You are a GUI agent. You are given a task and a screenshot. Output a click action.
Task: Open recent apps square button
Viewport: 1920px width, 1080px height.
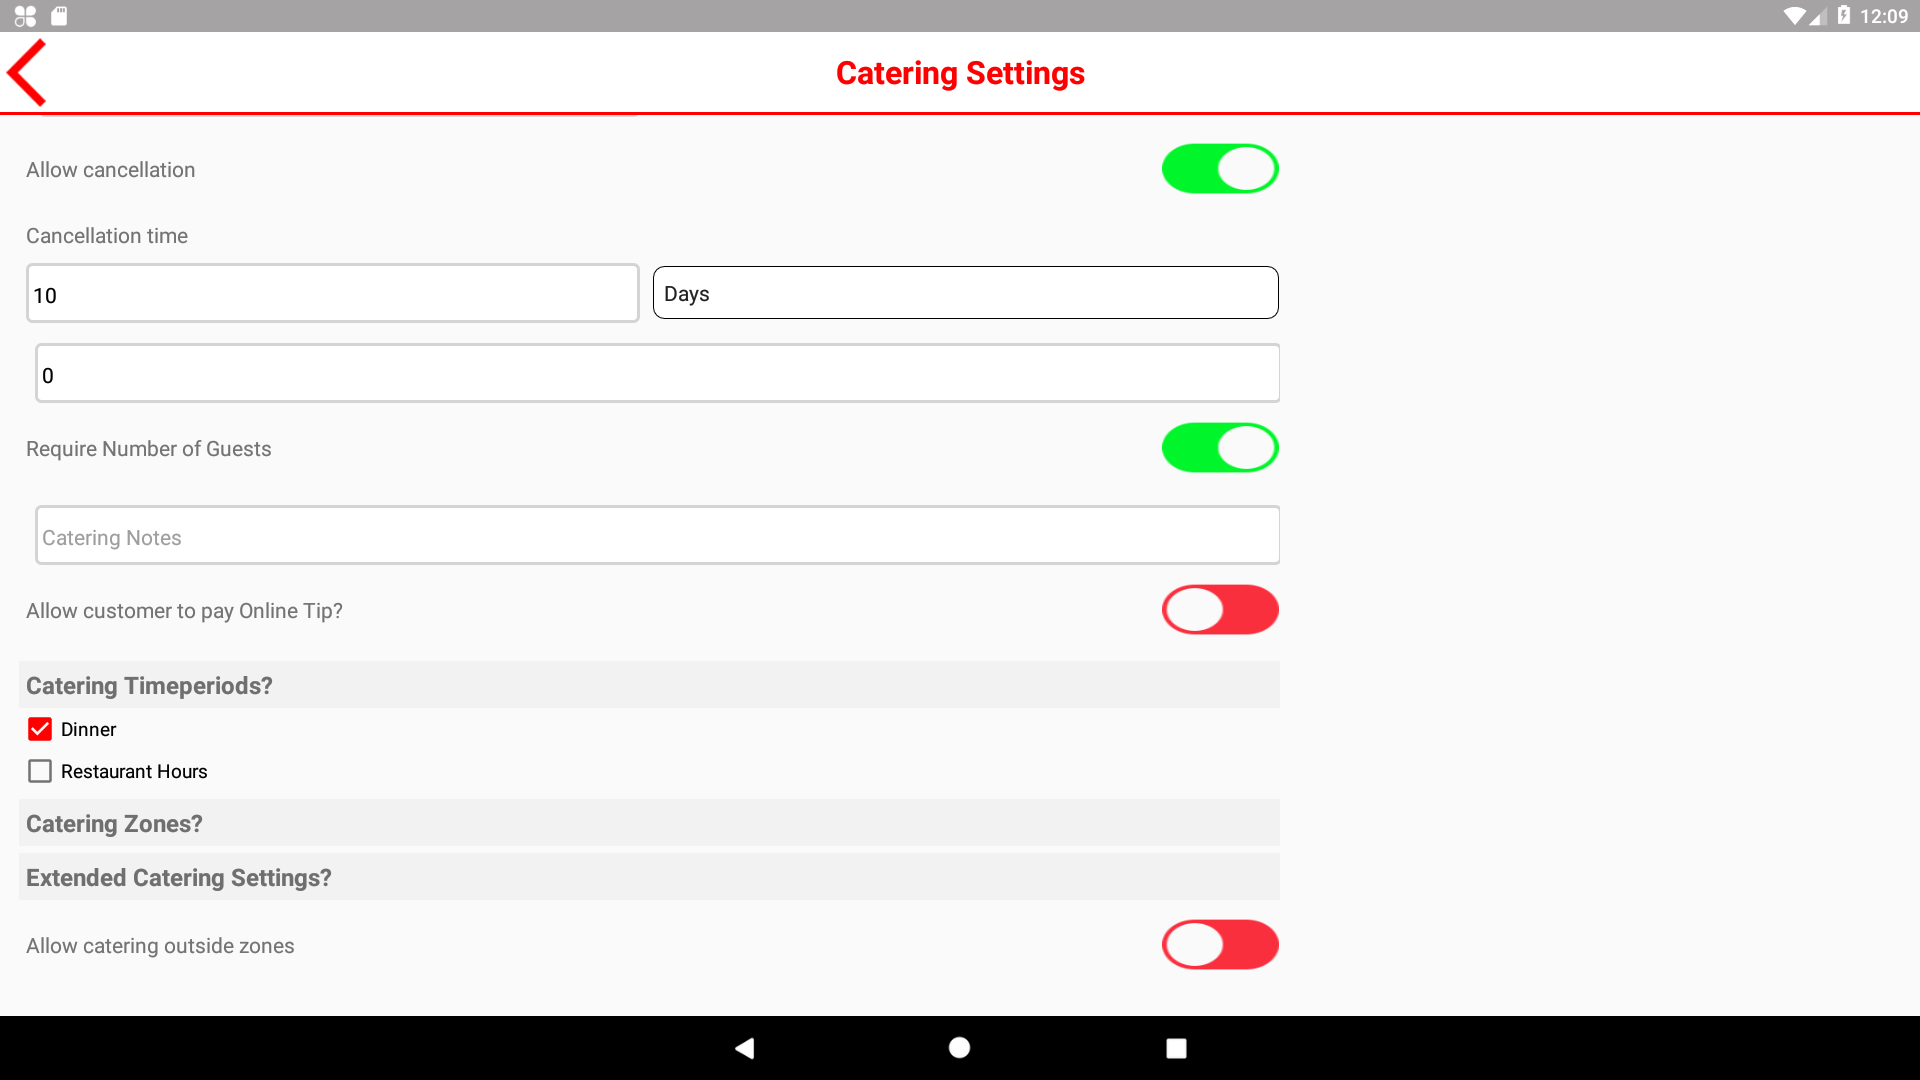[x=1176, y=1048]
